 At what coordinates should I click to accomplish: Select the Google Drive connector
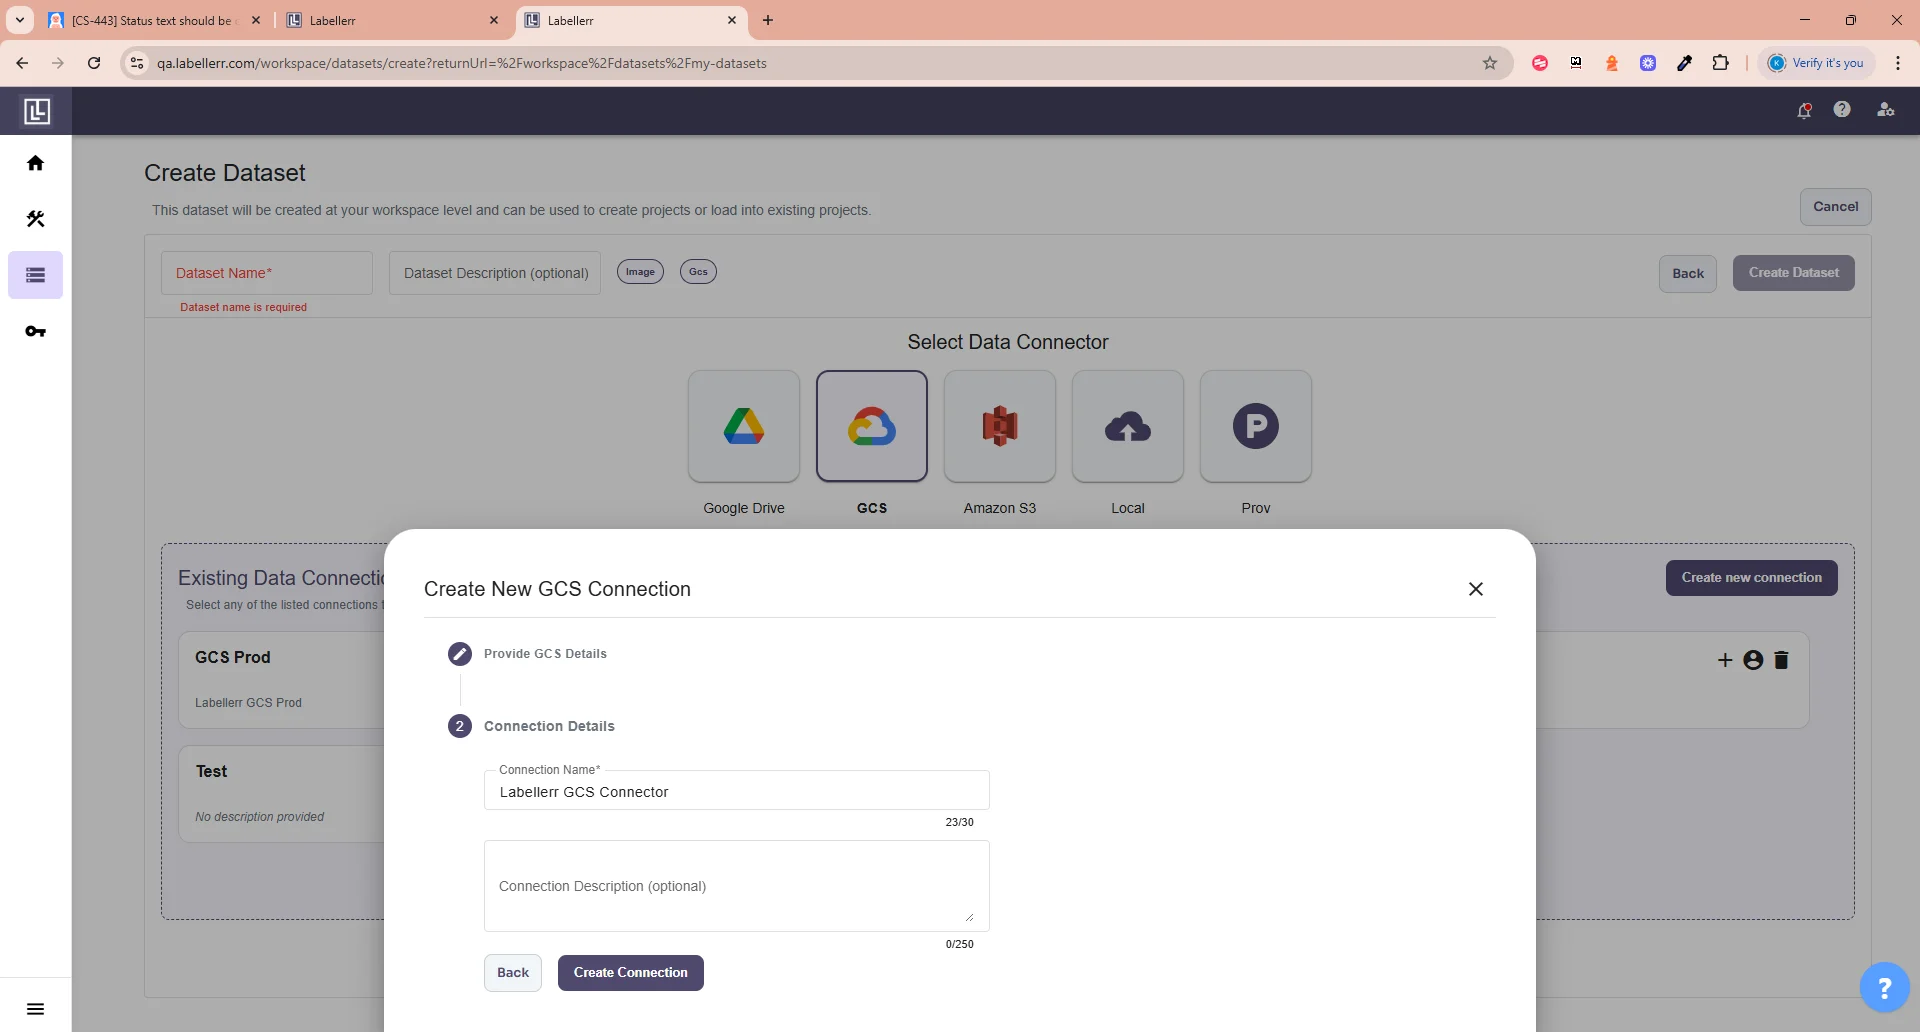[x=744, y=427]
